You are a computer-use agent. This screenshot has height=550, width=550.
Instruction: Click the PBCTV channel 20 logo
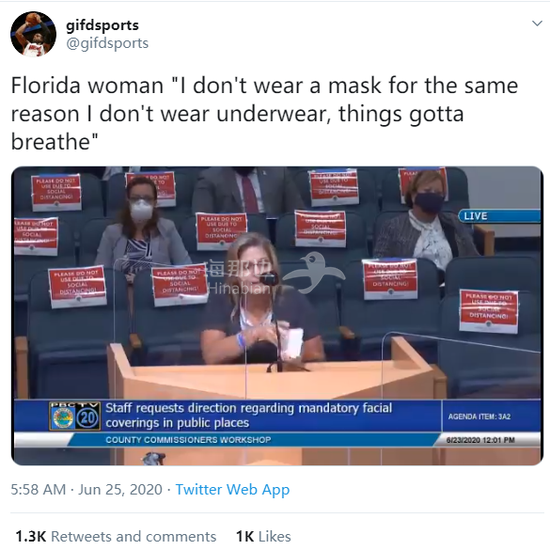pyautogui.click(x=75, y=416)
